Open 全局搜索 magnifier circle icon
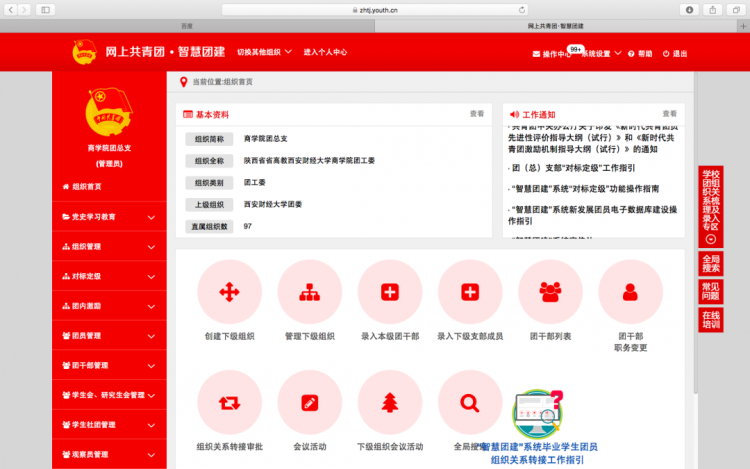 pyautogui.click(x=470, y=403)
